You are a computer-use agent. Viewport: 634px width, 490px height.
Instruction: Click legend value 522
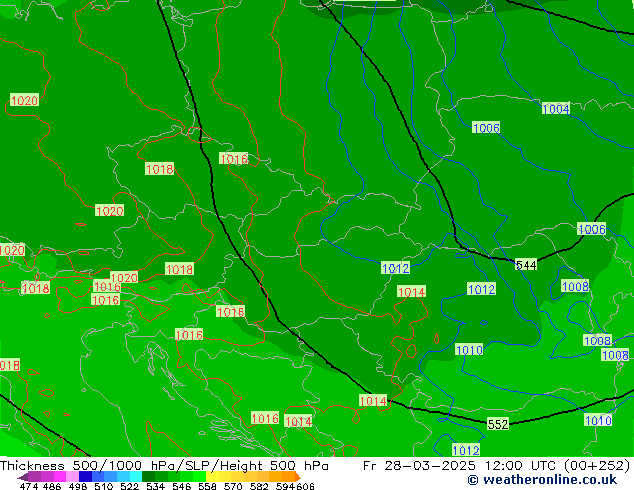pyautogui.click(x=129, y=486)
